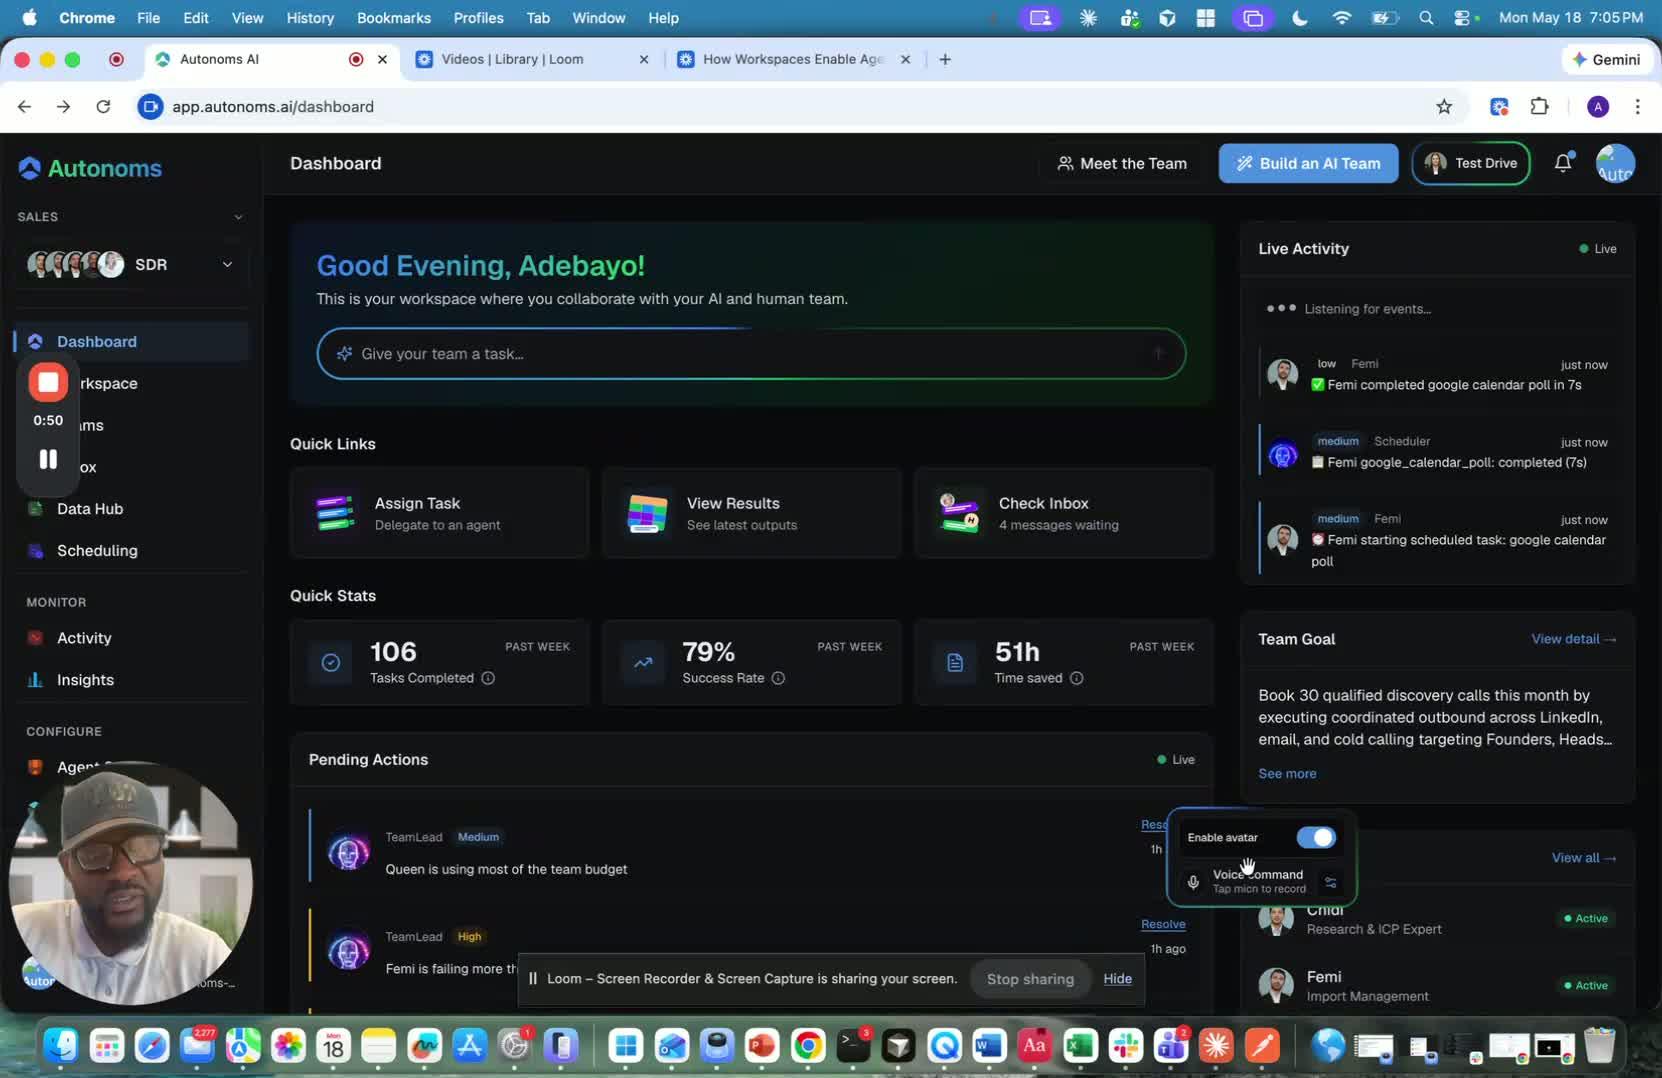1662x1078 pixels.
Task: Open Gemini in Chrome
Action: click(x=1605, y=59)
